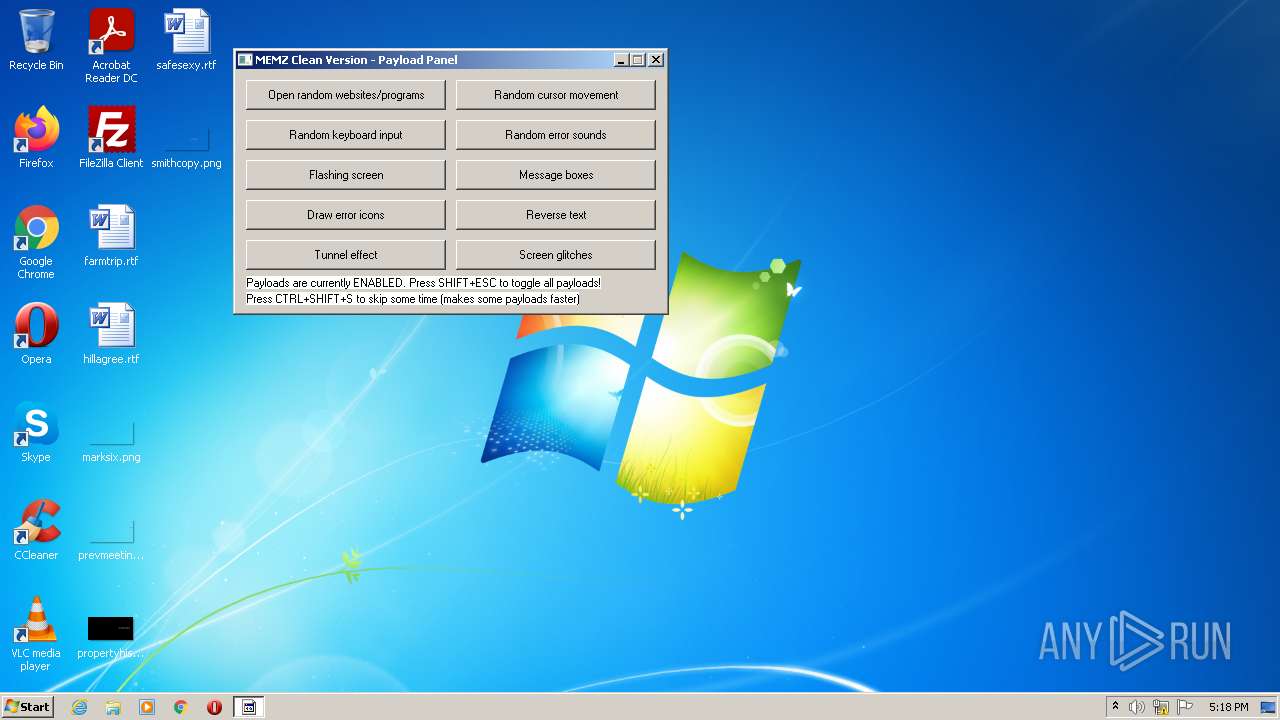
Task: Toggle Message boxes payload
Action: pyautogui.click(x=556, y=175)
